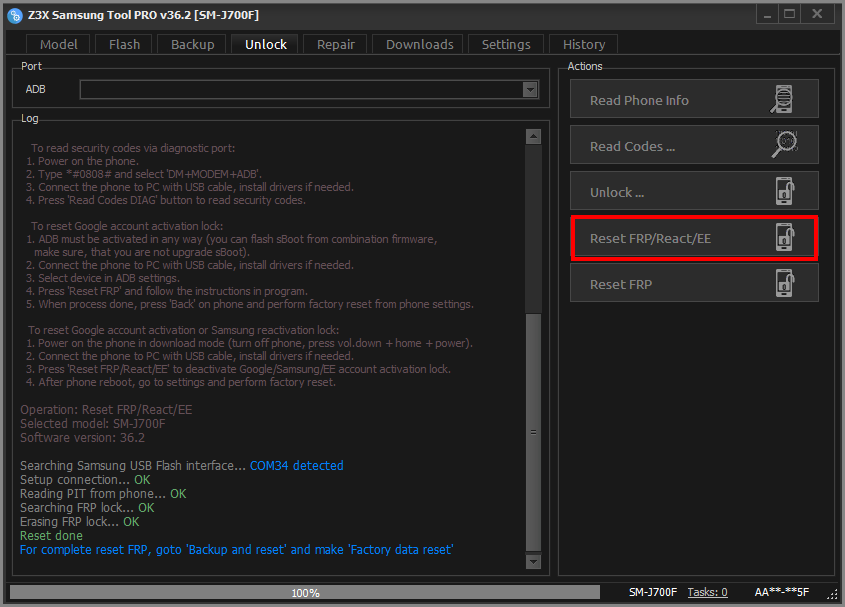This screenshot has width=845, height=607.
Task: Click the 100% progress bar
Action: 304,592
